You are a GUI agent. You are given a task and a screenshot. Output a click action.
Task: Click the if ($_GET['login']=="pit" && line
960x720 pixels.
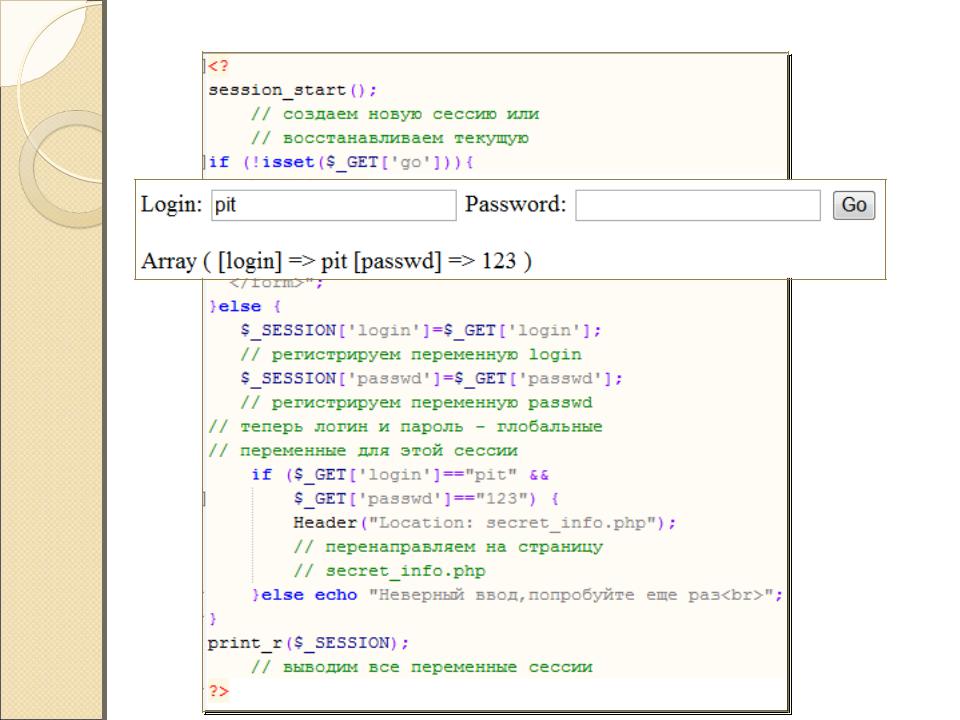(x=400, y=475)
